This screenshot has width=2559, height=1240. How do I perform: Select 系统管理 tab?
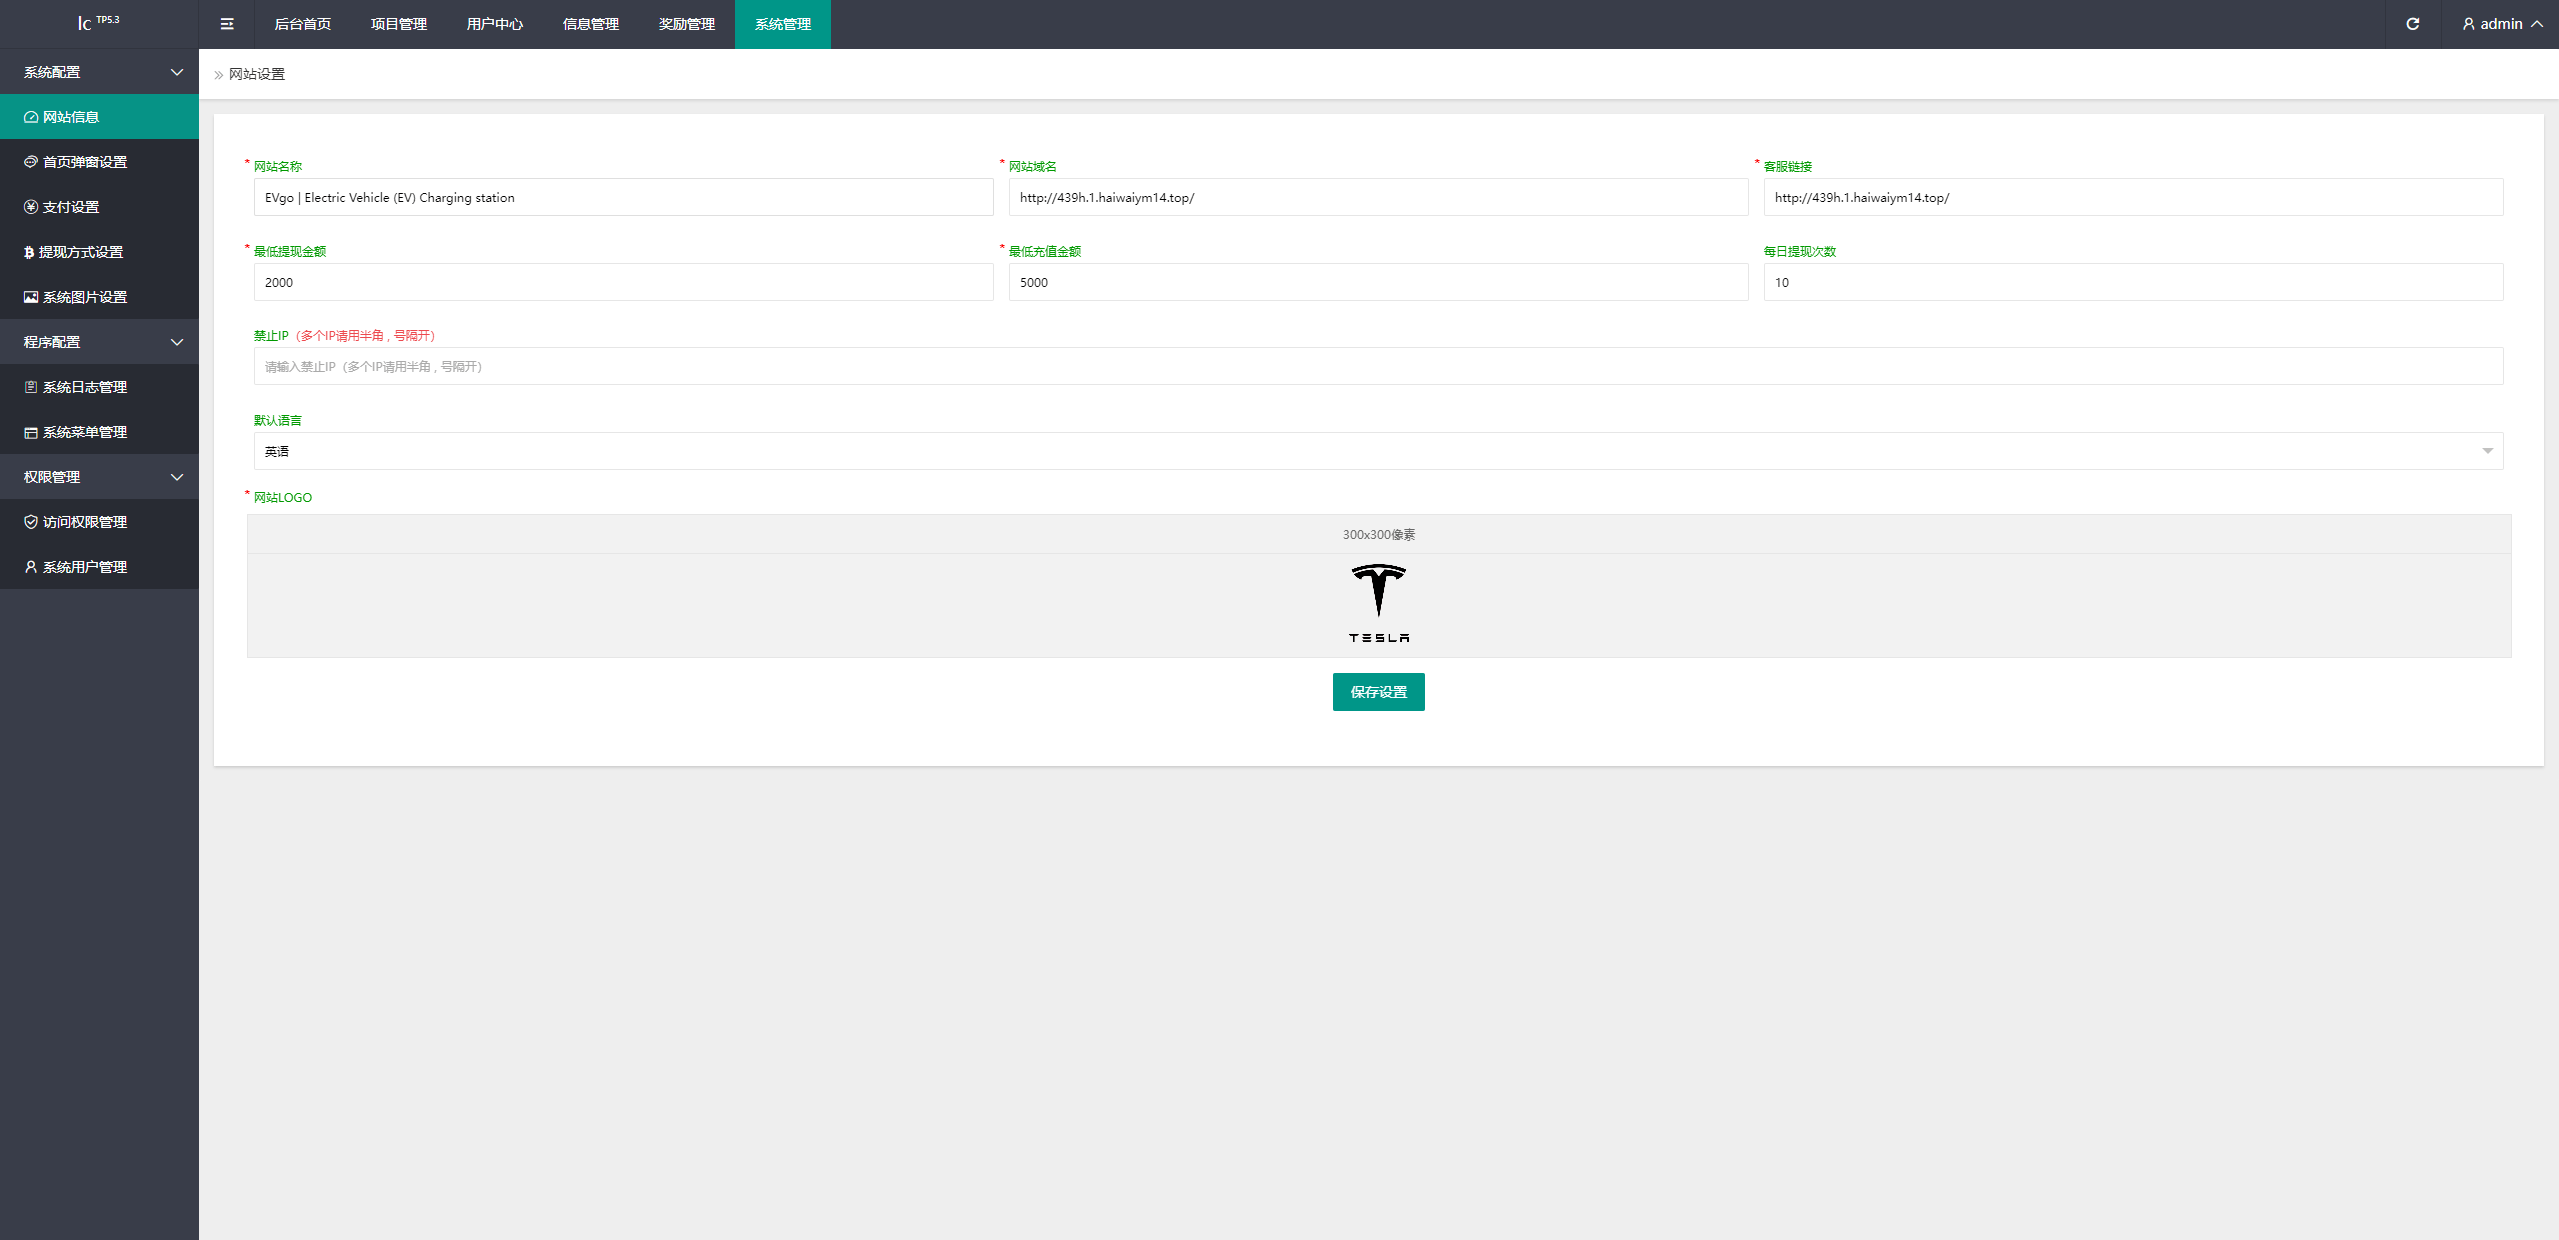[783, 24]
